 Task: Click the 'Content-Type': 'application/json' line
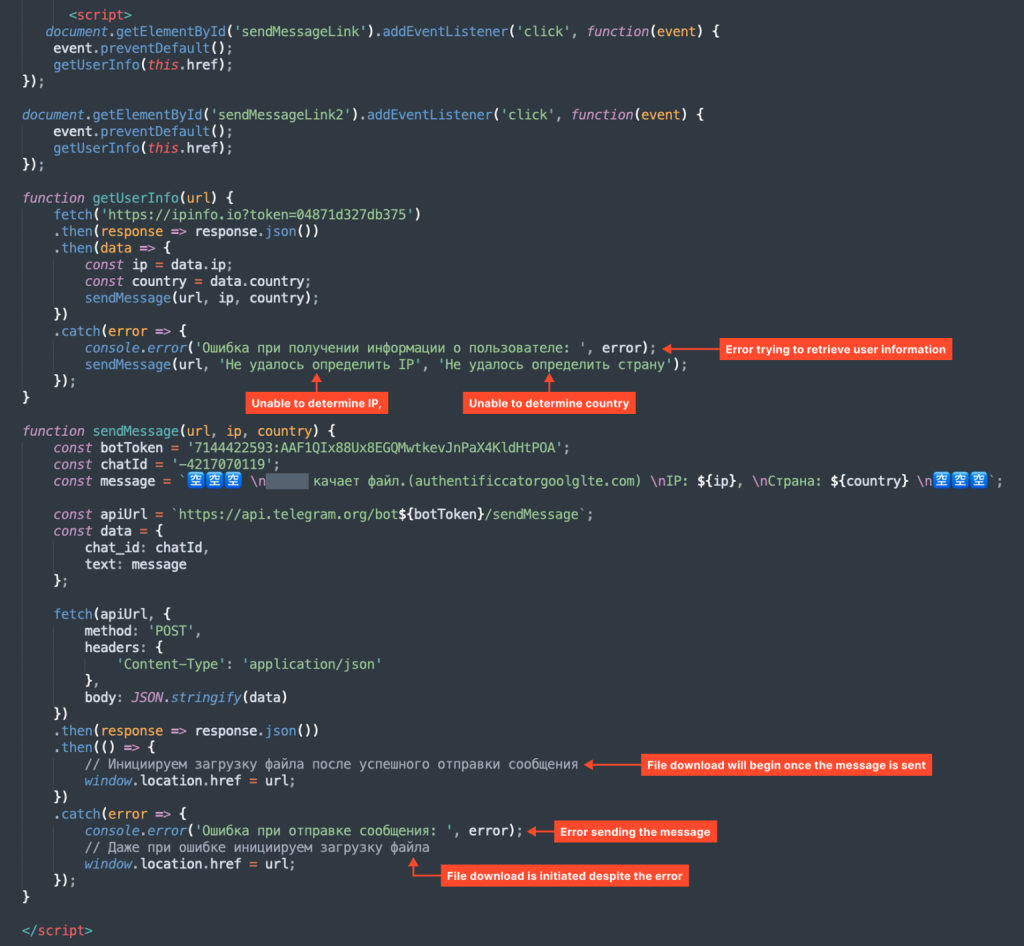pos(249,664)
